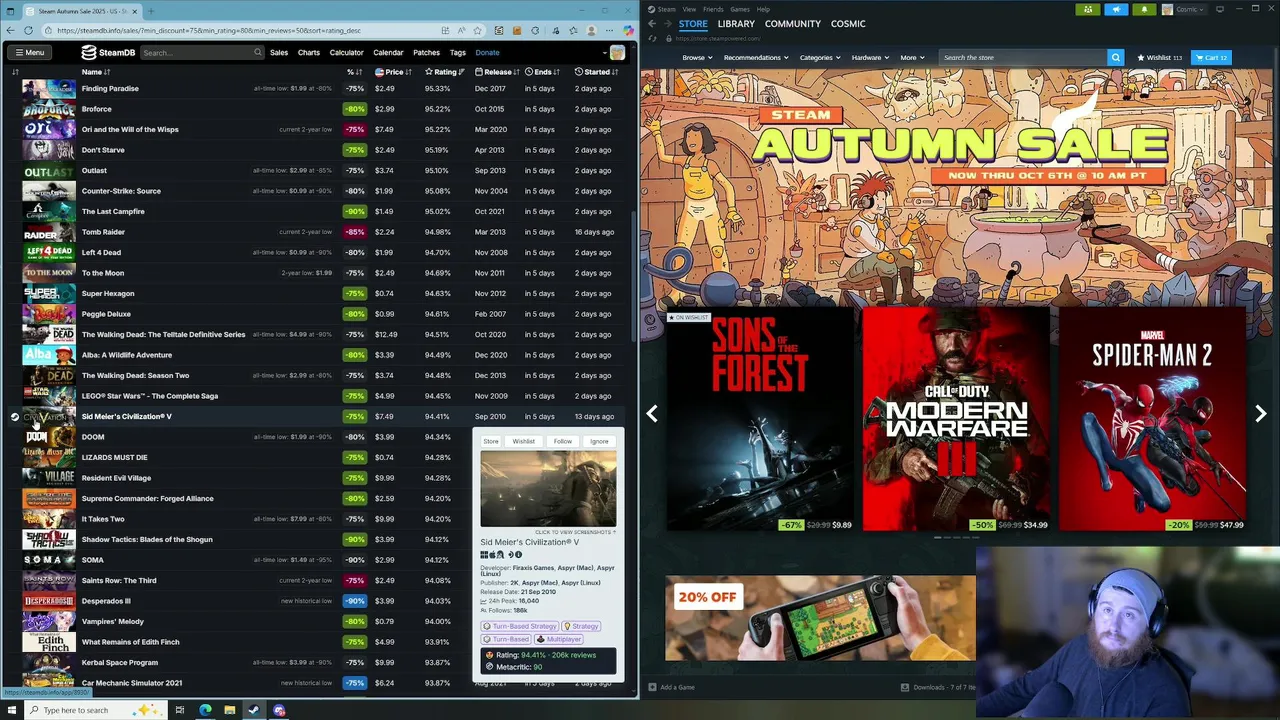Open Tags in SteamDB navigation
Viewport: 1280px width, 720px height.
458,52
